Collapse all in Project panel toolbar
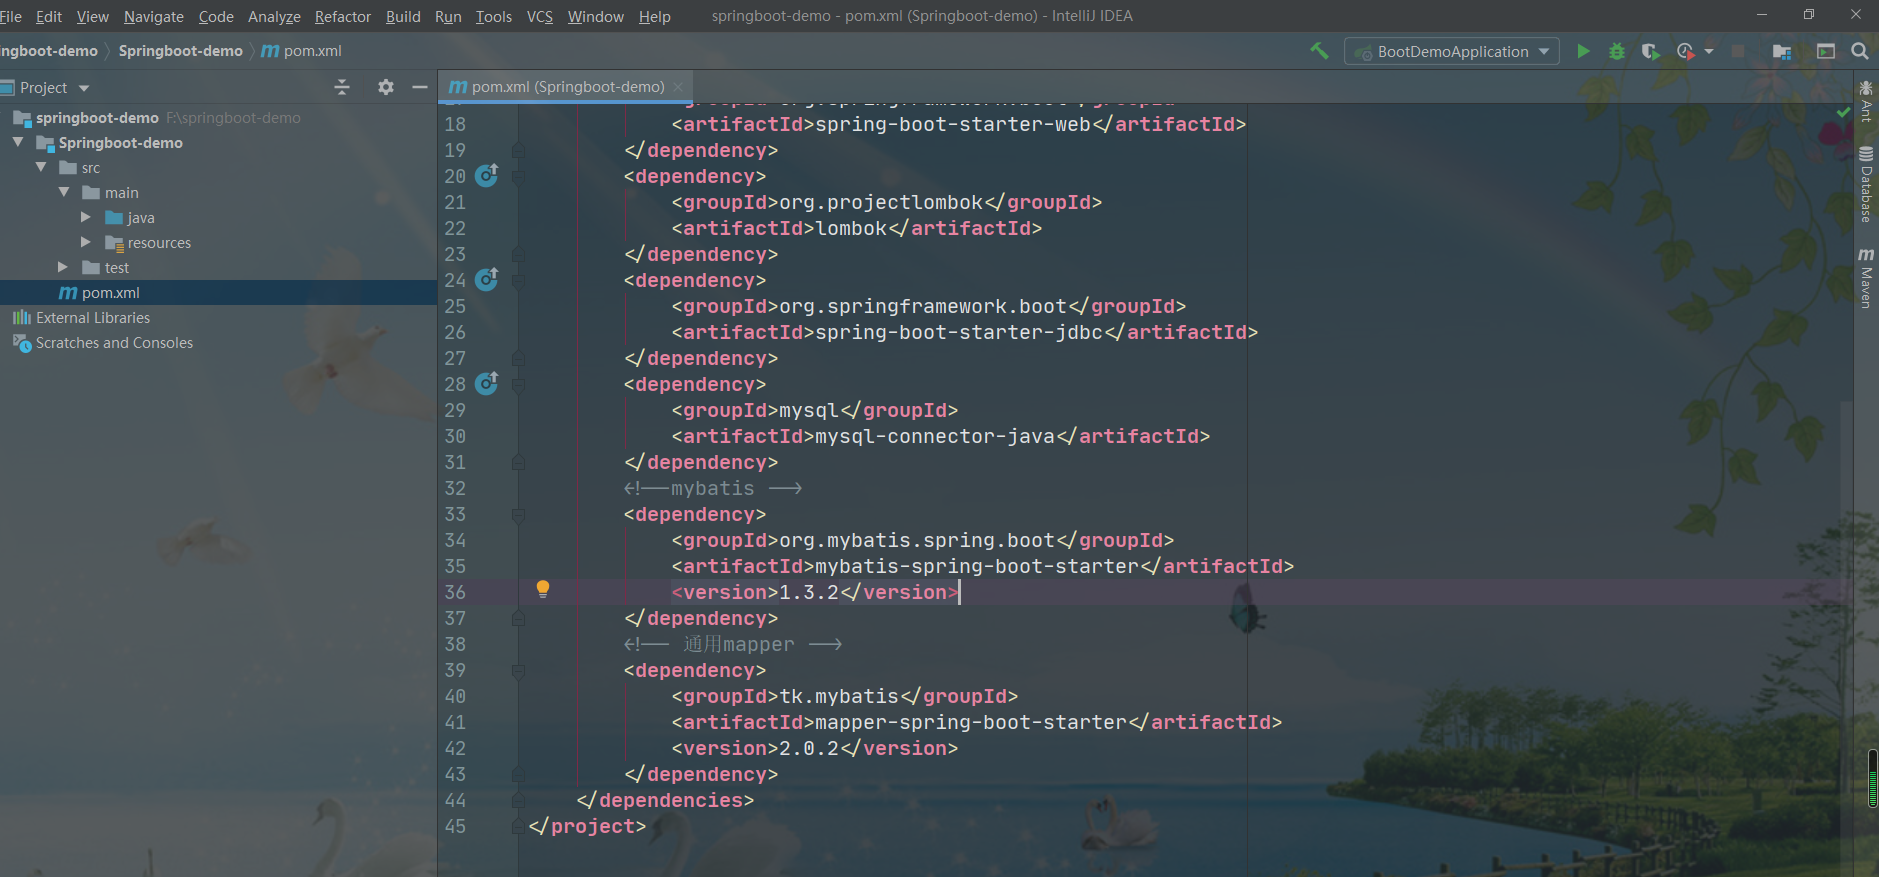This screenshot has height=877, width=1879. pyautogui.click(x=342, y=87)
